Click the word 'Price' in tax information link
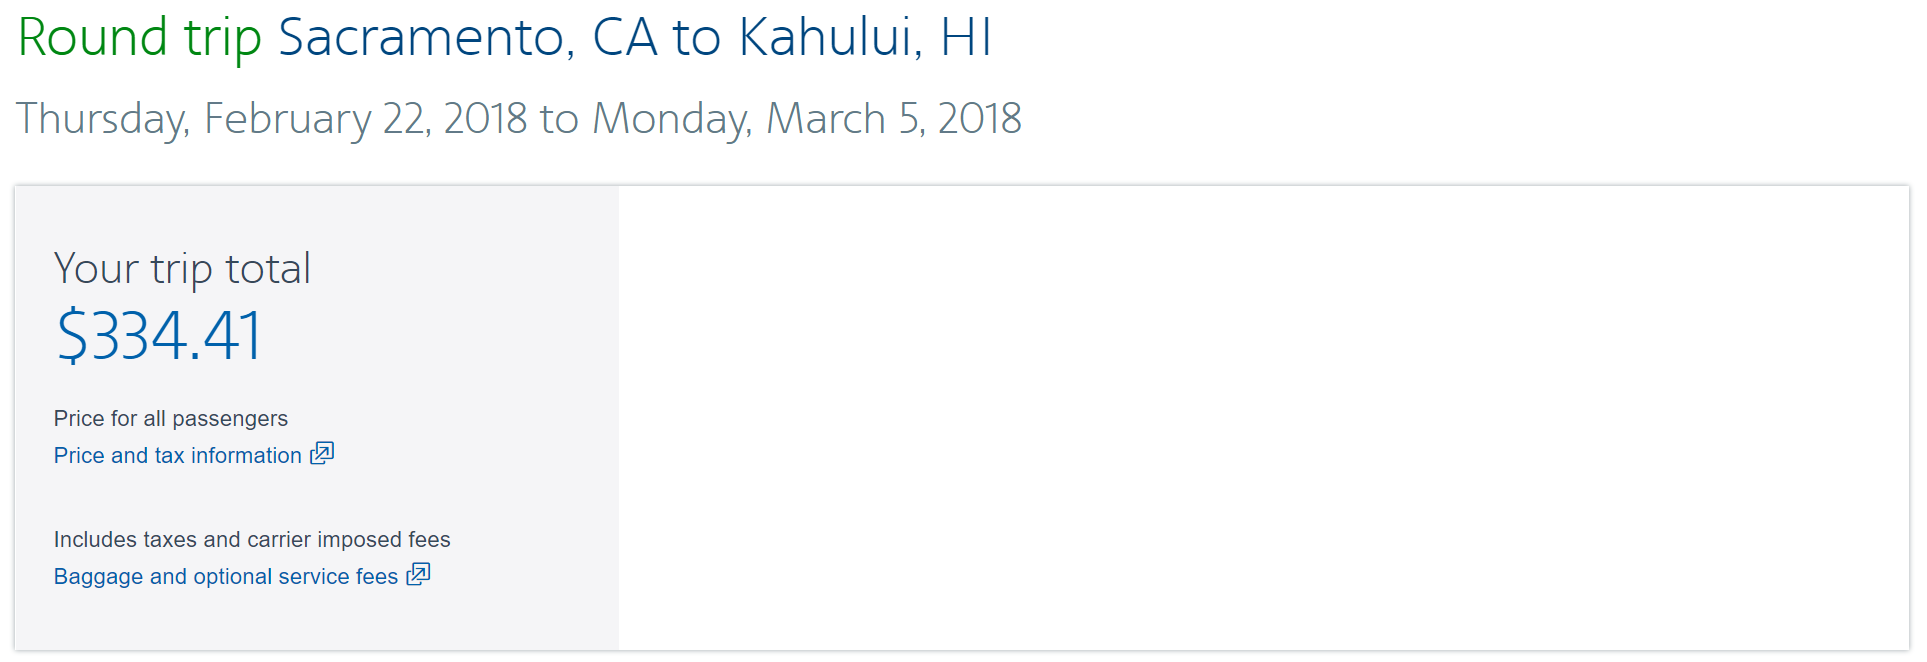This screenshot has width=1927, height=662. pos(79,456)
